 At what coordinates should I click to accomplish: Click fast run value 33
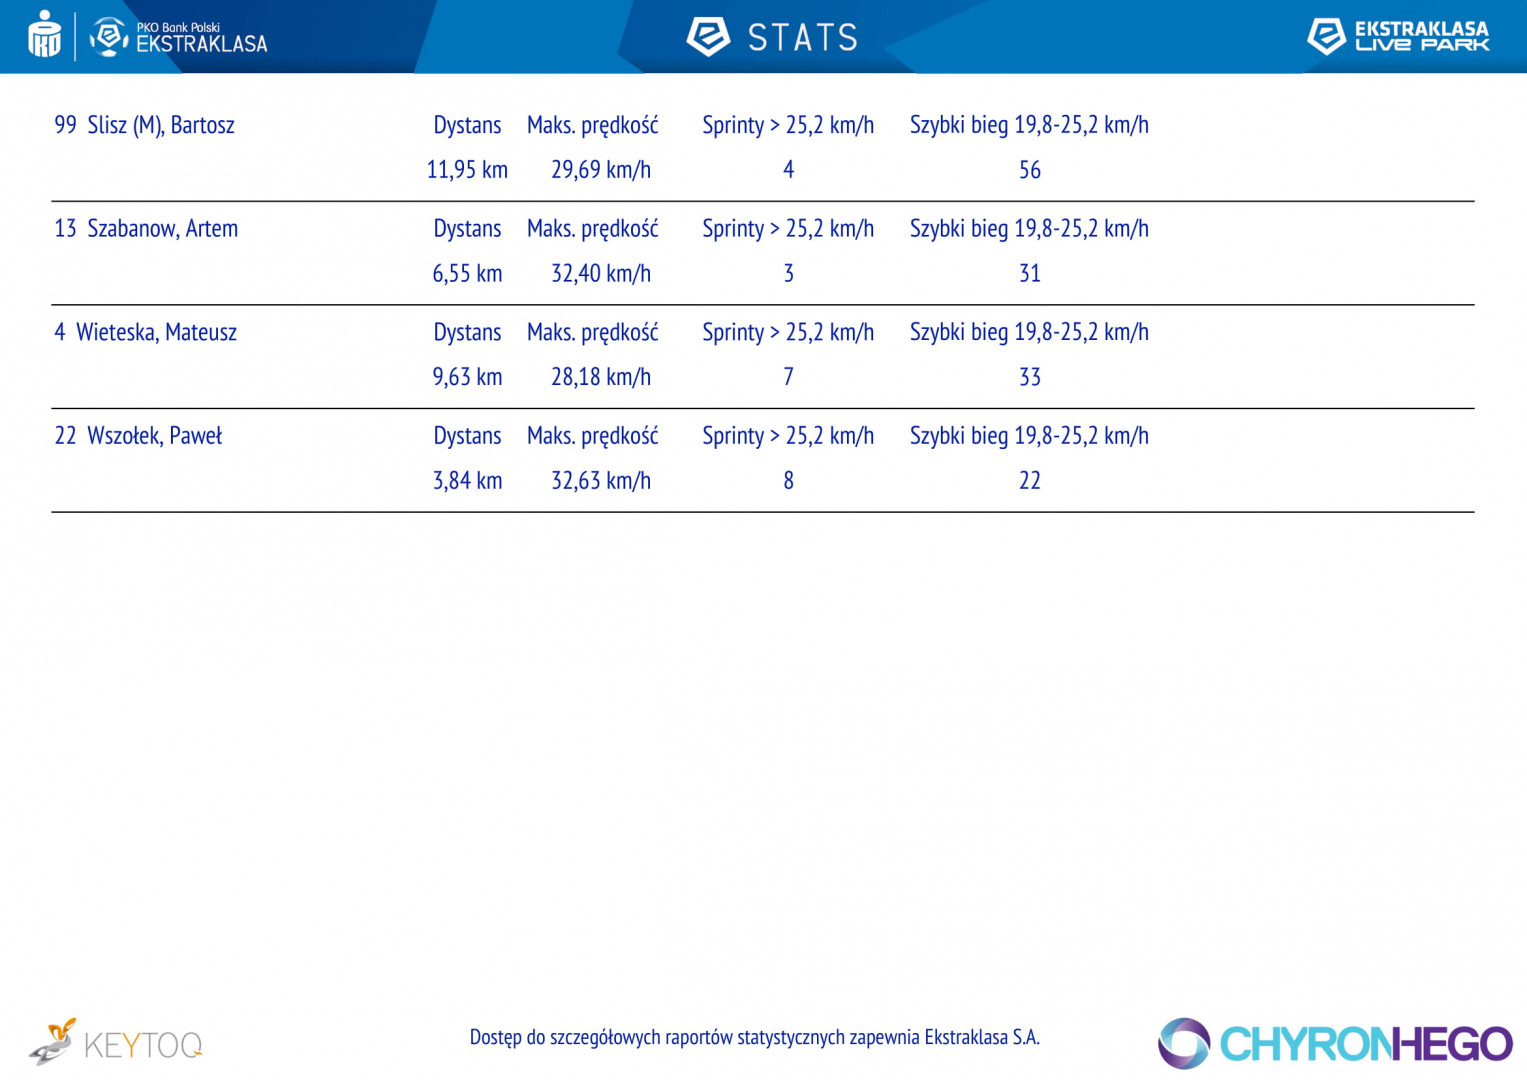[x=1030, y=377]
